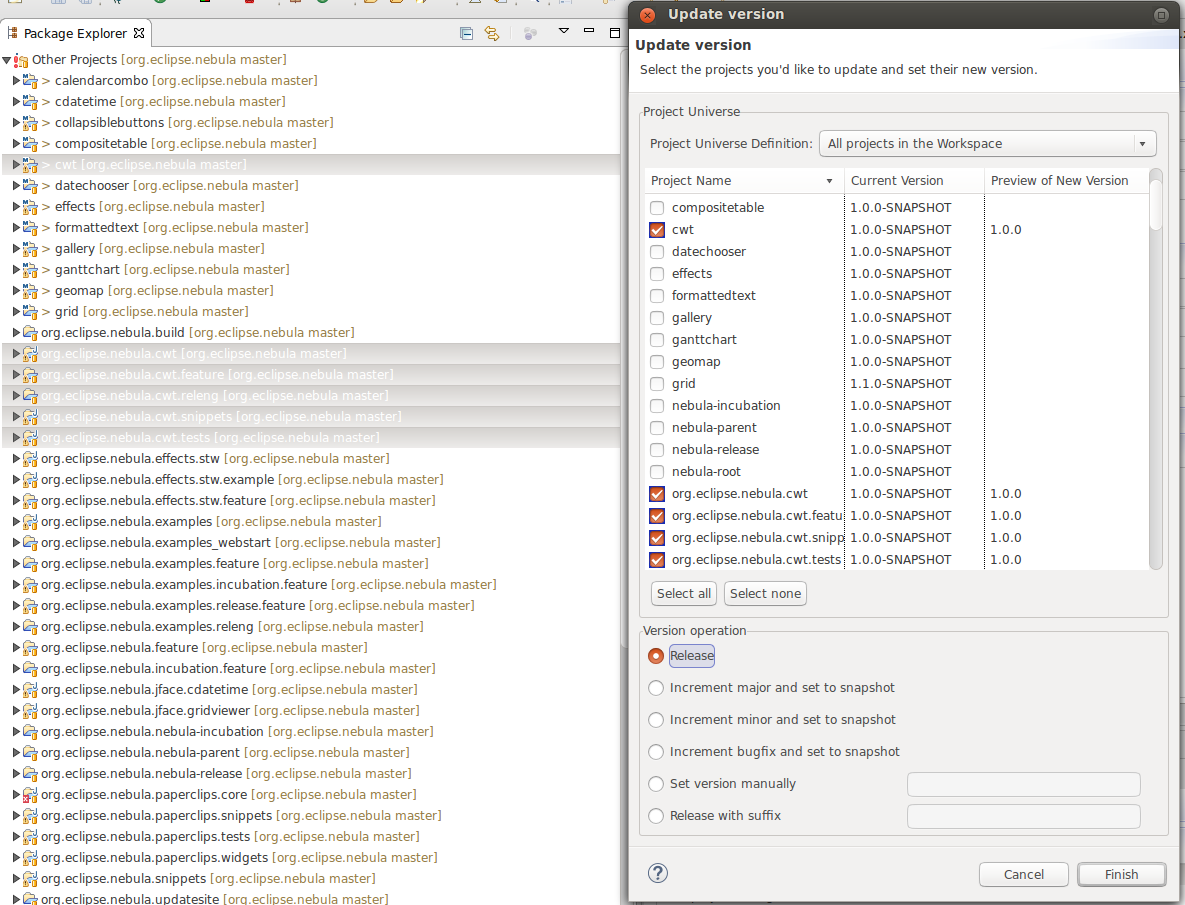
Task: Minimize the Package Explorer view
Action: tap(590, 32)
